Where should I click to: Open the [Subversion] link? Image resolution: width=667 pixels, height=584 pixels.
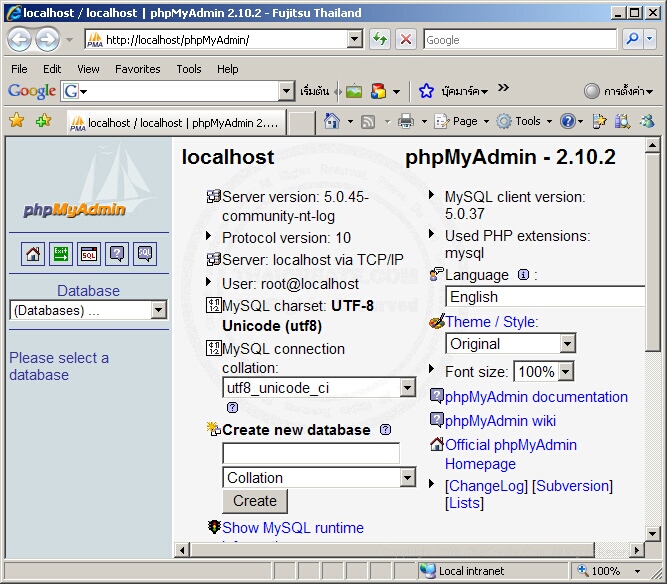coord(573,486)
